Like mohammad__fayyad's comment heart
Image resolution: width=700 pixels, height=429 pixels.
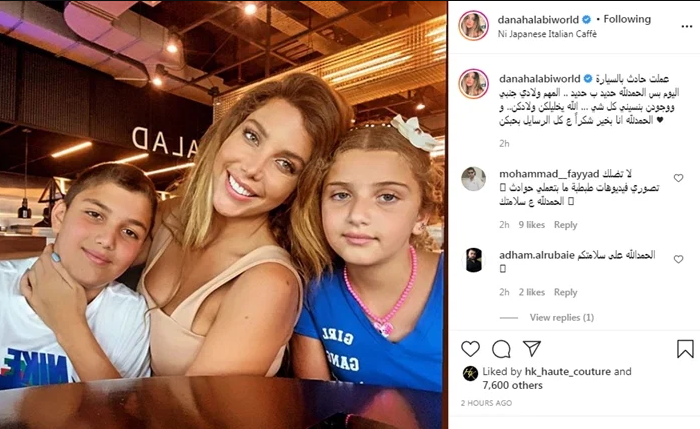point(679,178)
